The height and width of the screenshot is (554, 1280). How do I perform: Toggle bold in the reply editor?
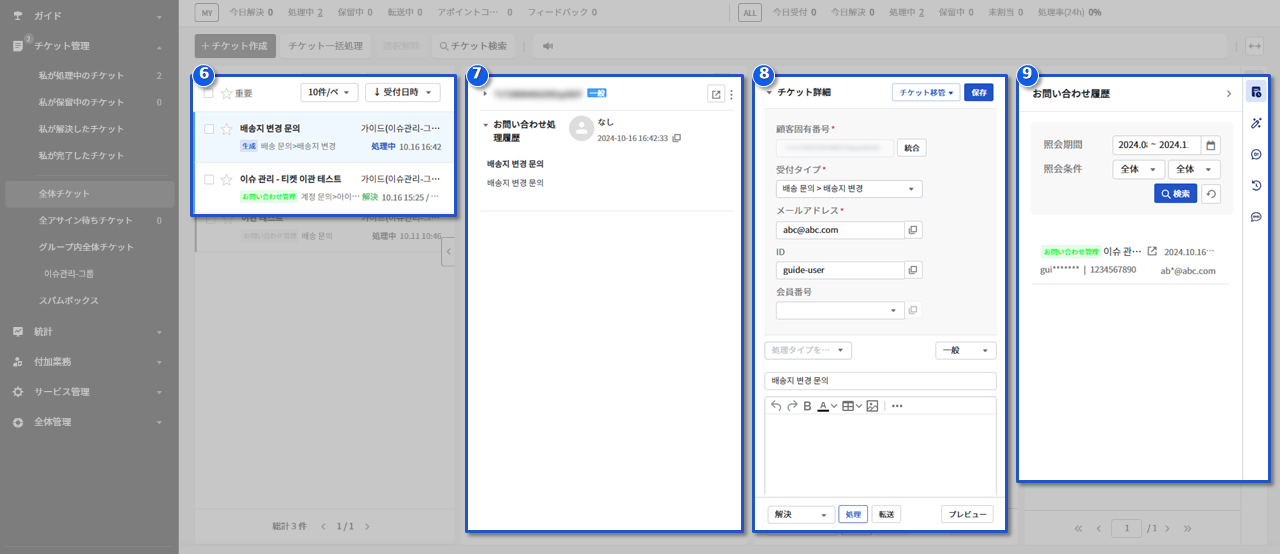[807, 406]
